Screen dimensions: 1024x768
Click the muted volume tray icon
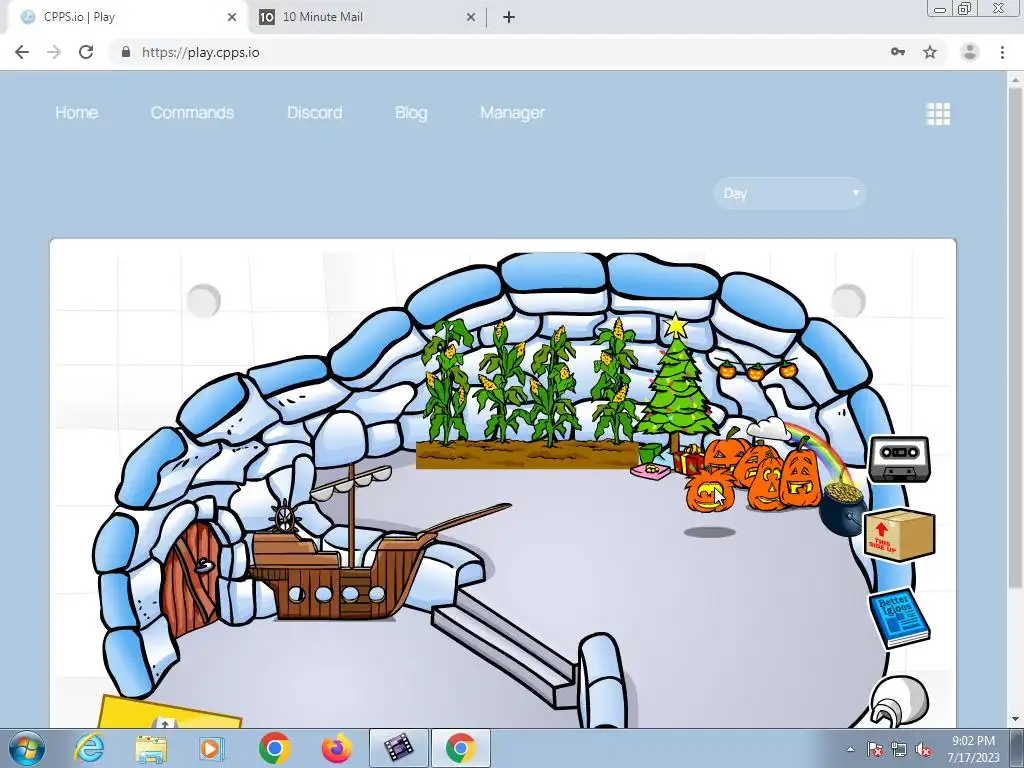923,750
